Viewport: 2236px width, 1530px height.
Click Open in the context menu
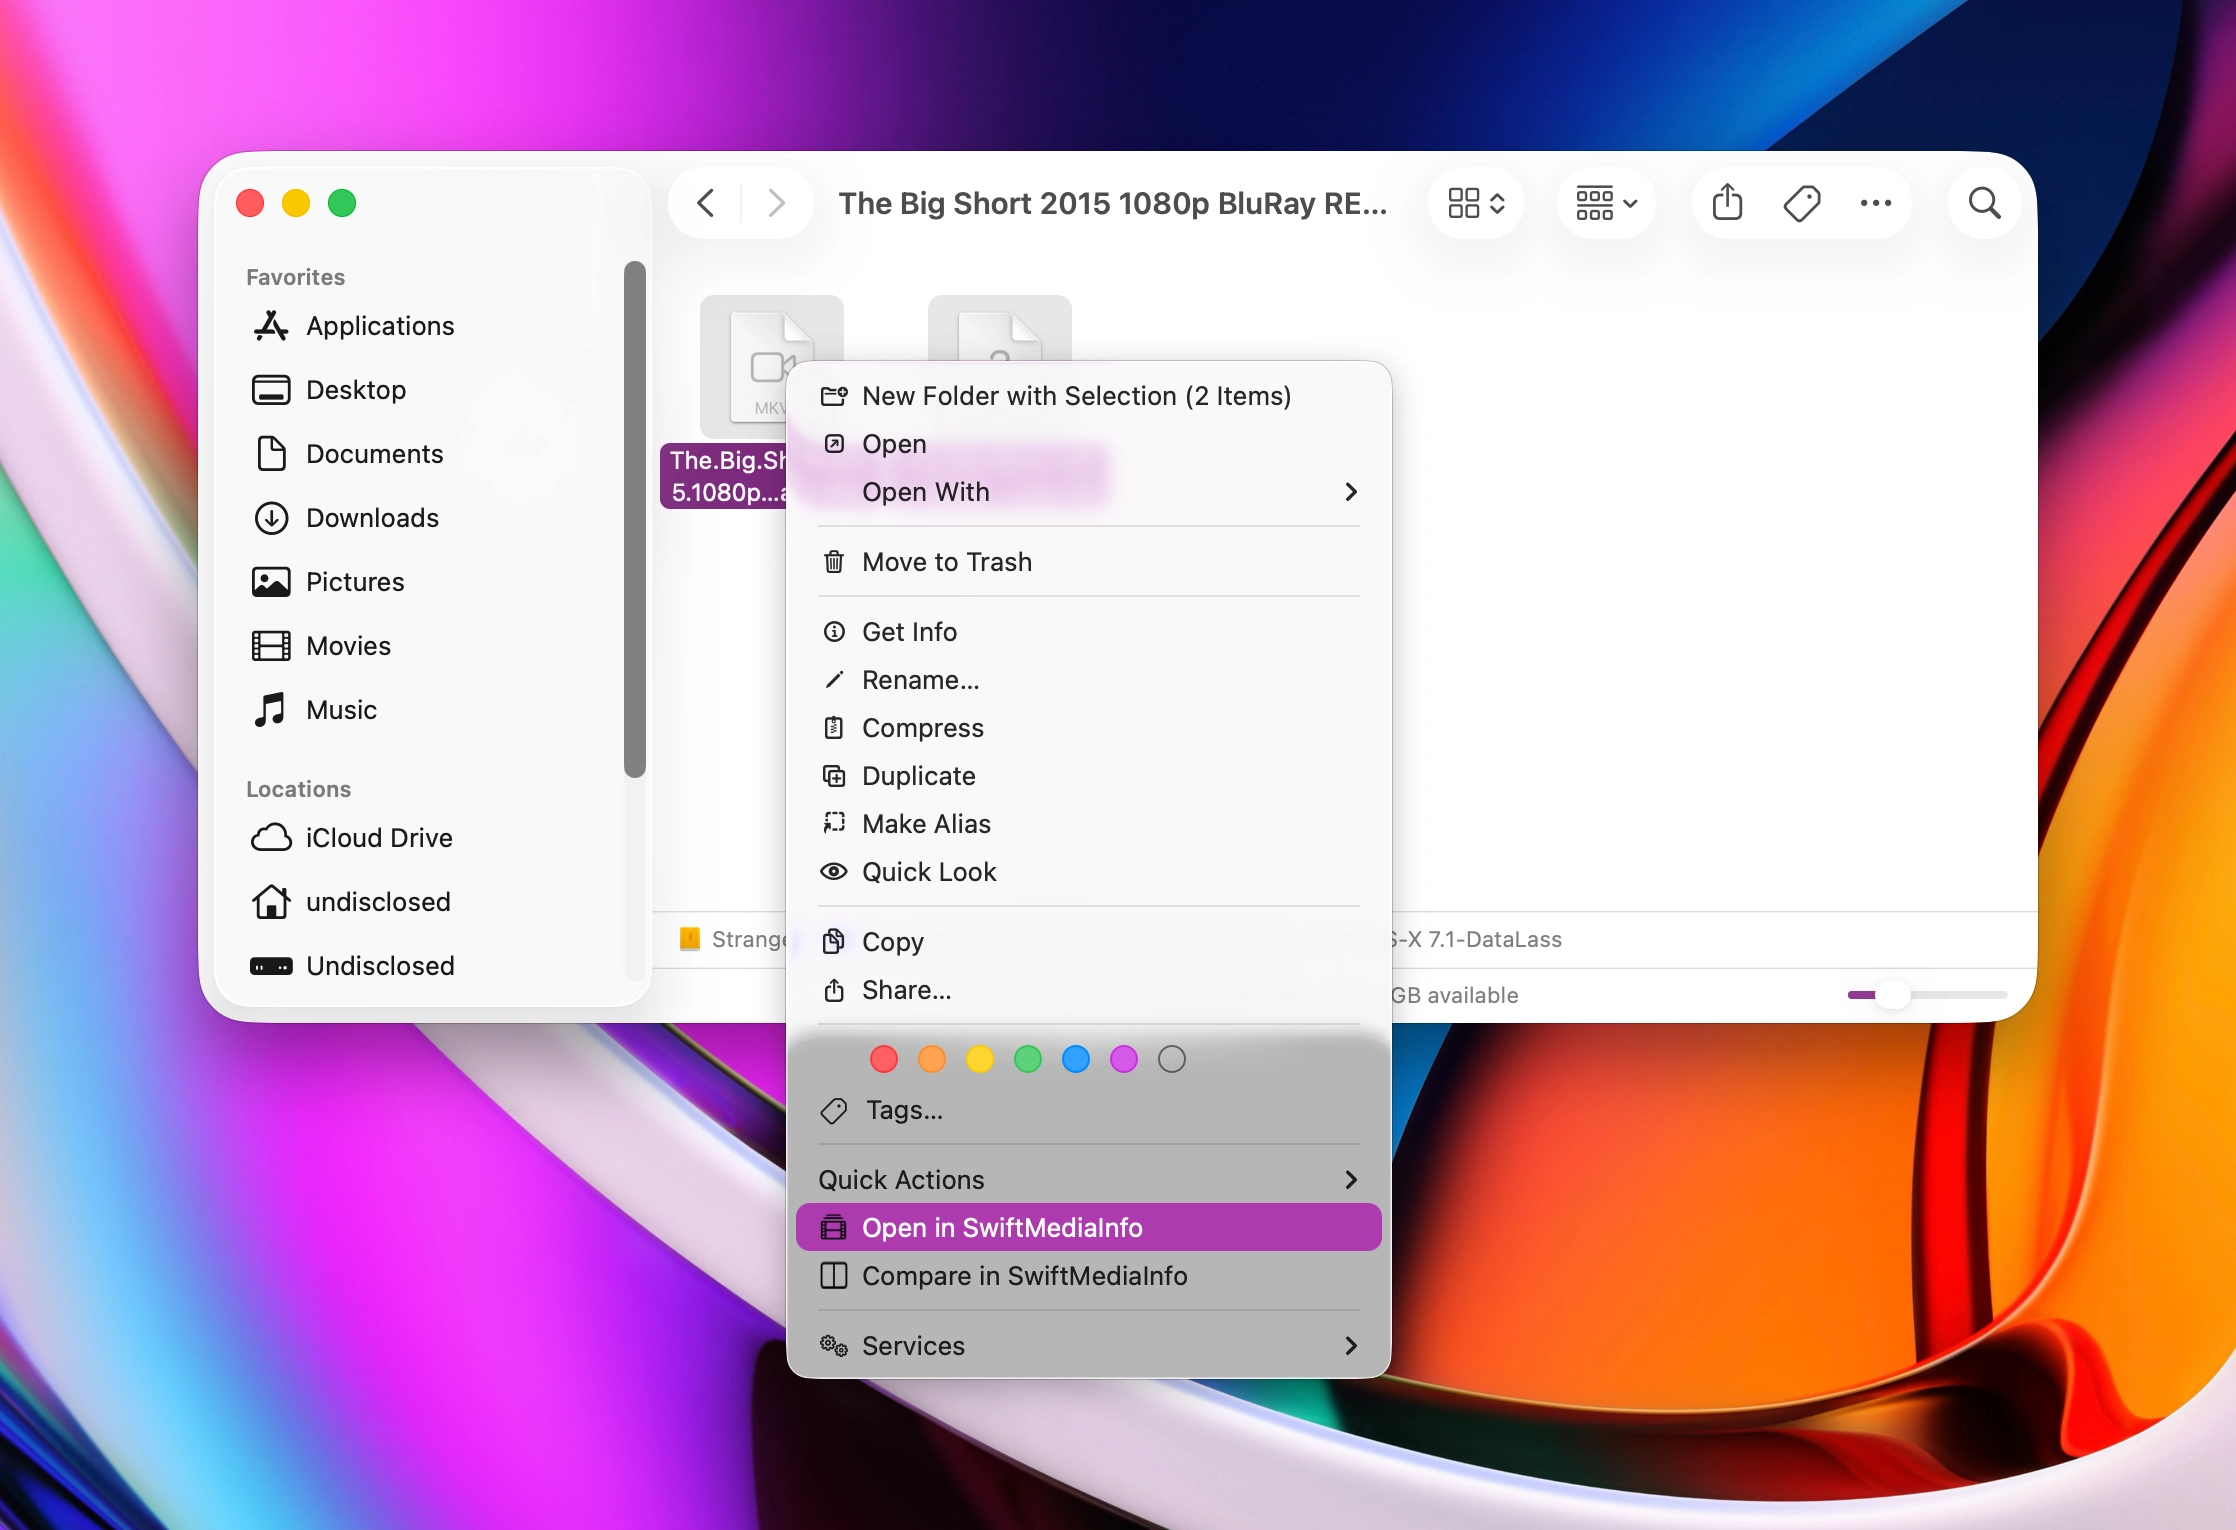pyautogui.click(x=1088, y=443)
